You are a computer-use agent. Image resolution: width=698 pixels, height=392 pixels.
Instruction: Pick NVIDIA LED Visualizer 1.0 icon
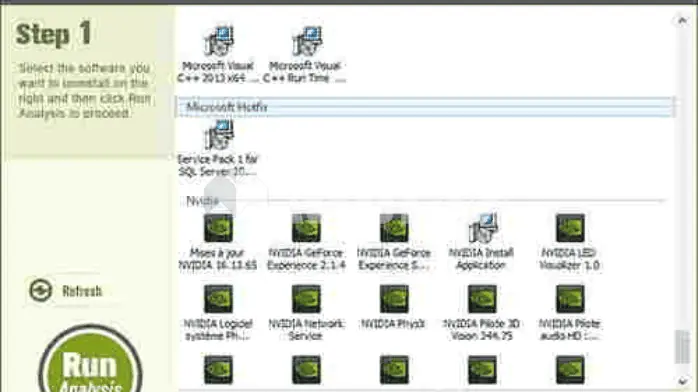pos(570,228)
